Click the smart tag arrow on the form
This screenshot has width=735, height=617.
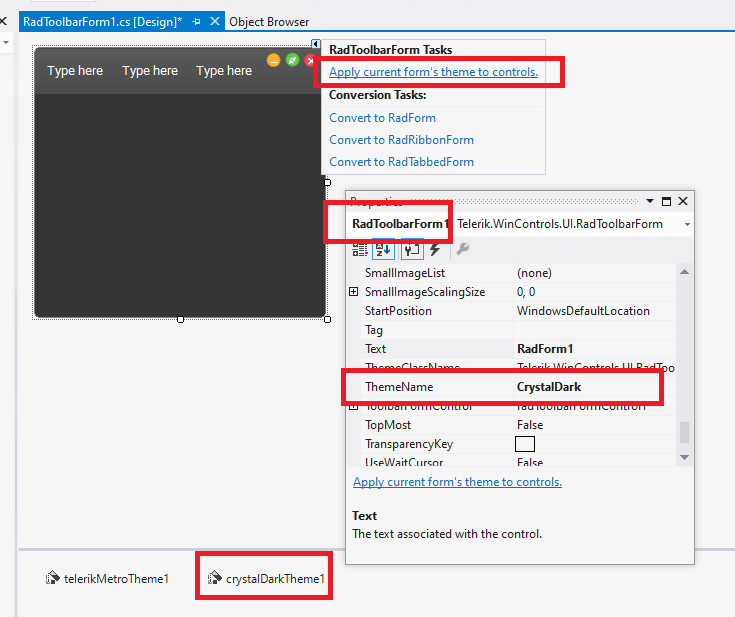coord(316,45)
